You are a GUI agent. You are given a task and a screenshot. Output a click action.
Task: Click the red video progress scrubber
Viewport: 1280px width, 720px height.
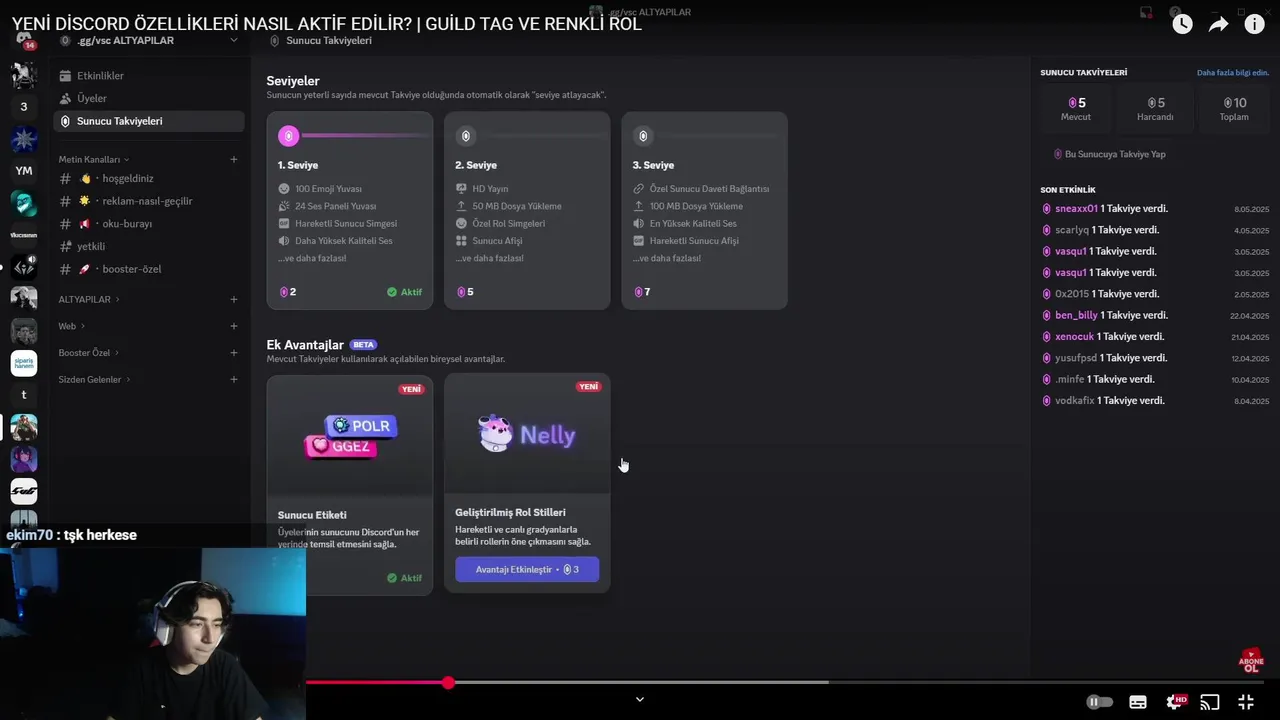pyautogui.click(x=448, y=682)
